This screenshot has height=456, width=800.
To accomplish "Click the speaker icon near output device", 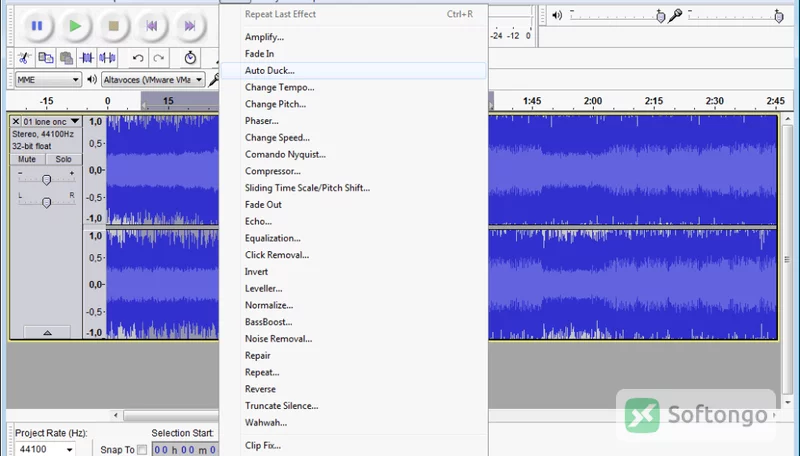I will click(92, 80).
